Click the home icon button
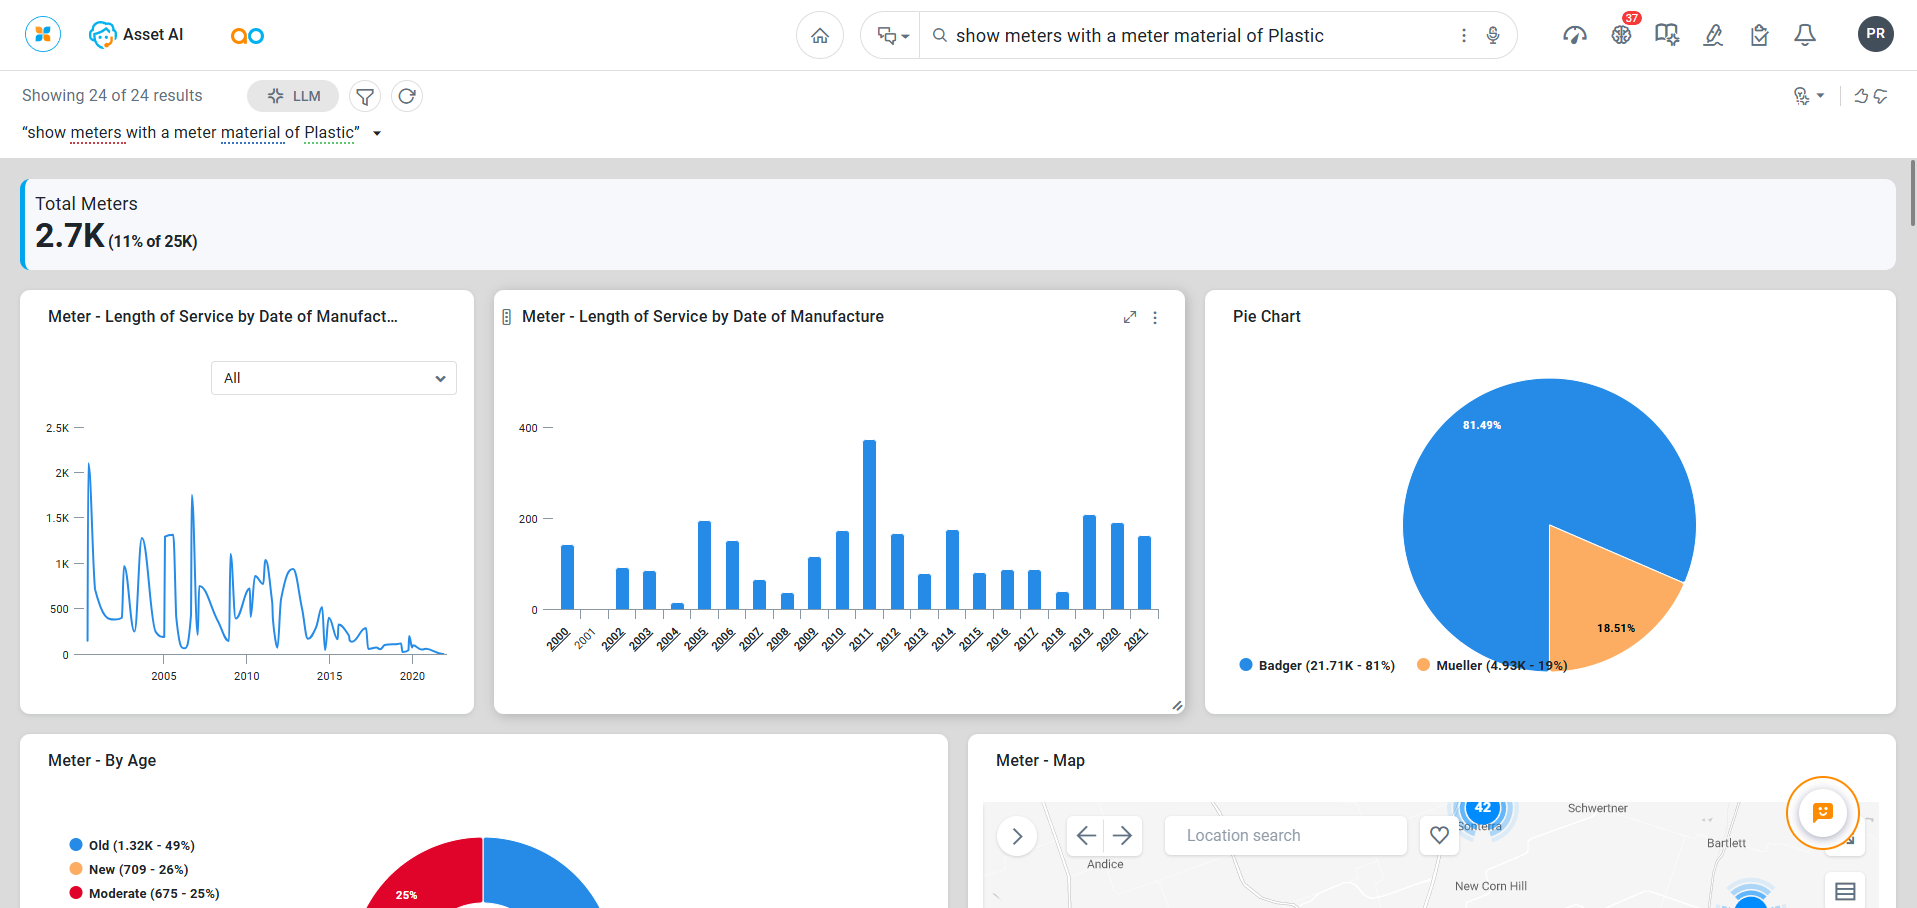This screenshot has height=908, width=1917. pyautogui.click(x=820, y=36)
